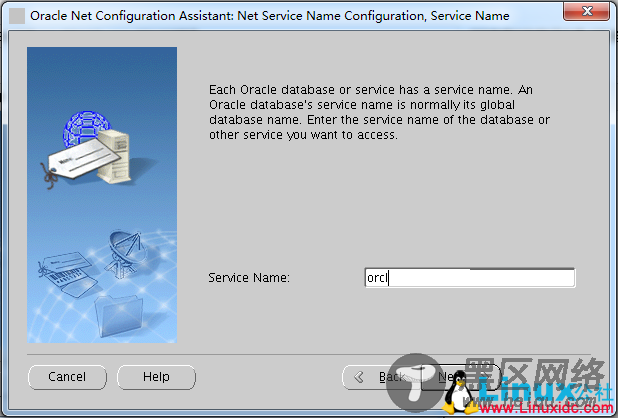Click the window title bar icon
618x418 pixels.
(x=17, y=16)
